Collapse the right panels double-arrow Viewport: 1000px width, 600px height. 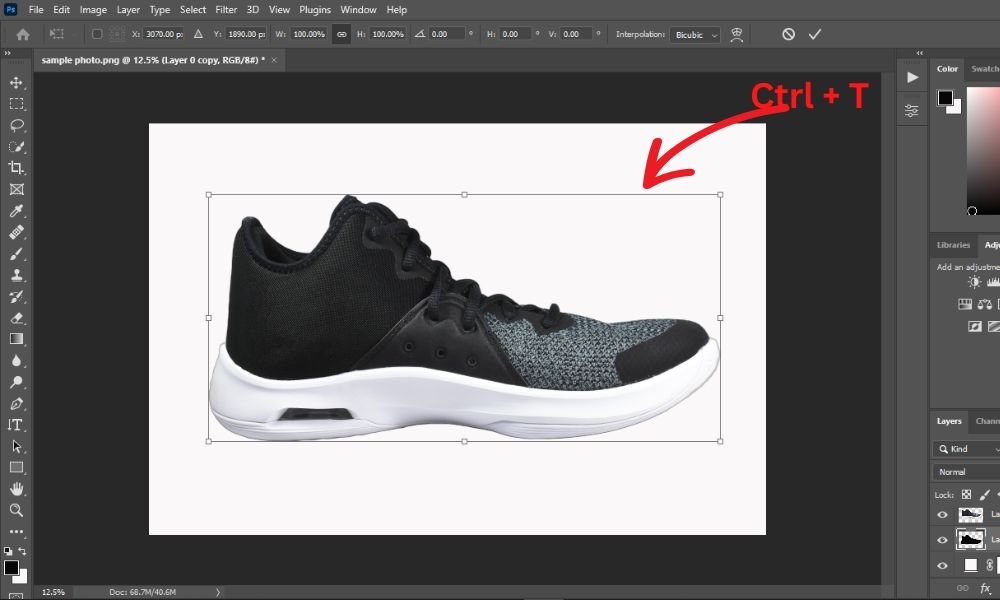[x=920, y=53]
